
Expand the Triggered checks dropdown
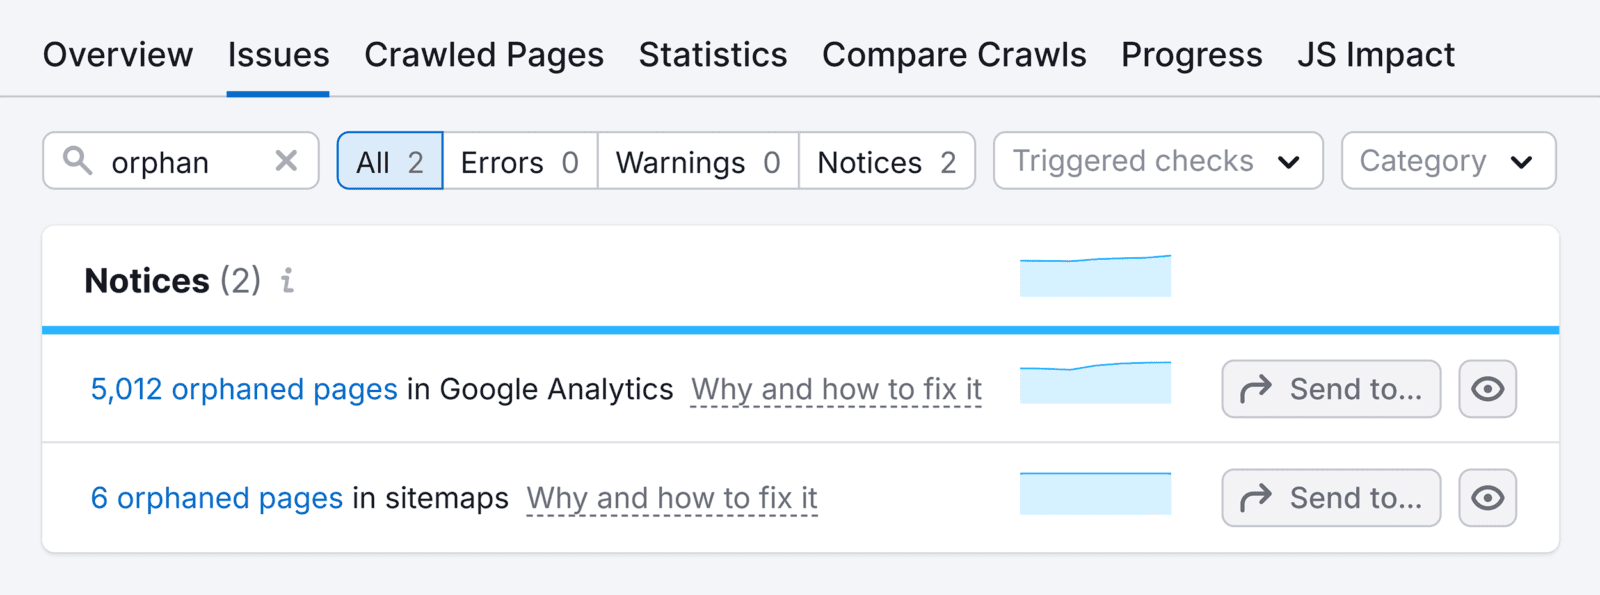[1158, 161]
